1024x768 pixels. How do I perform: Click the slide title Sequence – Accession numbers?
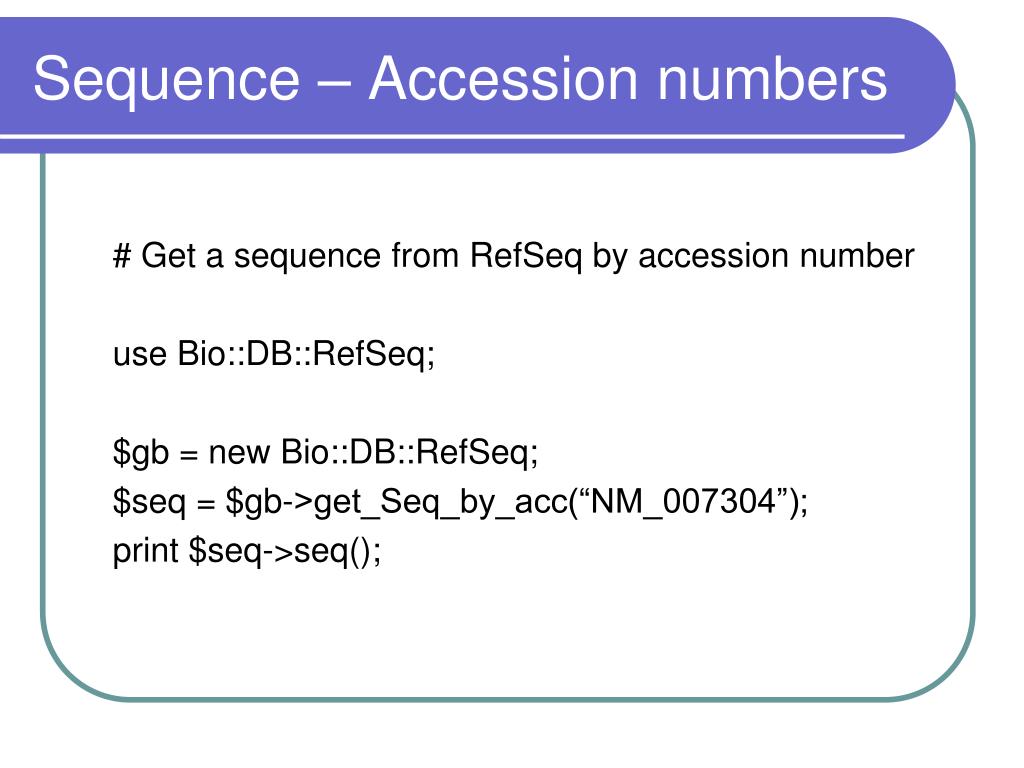(x=460, y=80)
